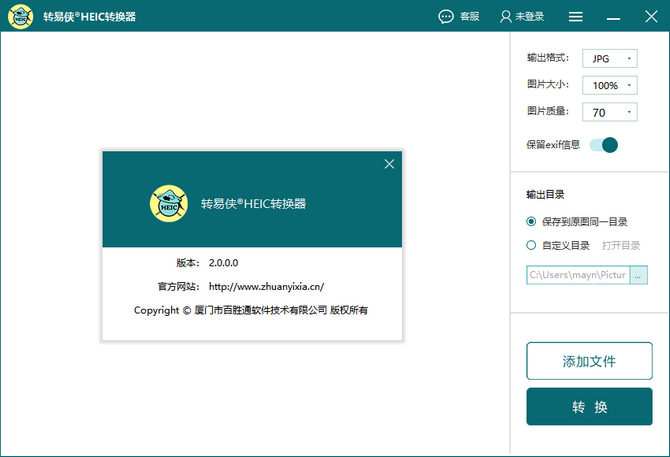Open the 输出格式 JPG dropdown

tap(610, 59)
